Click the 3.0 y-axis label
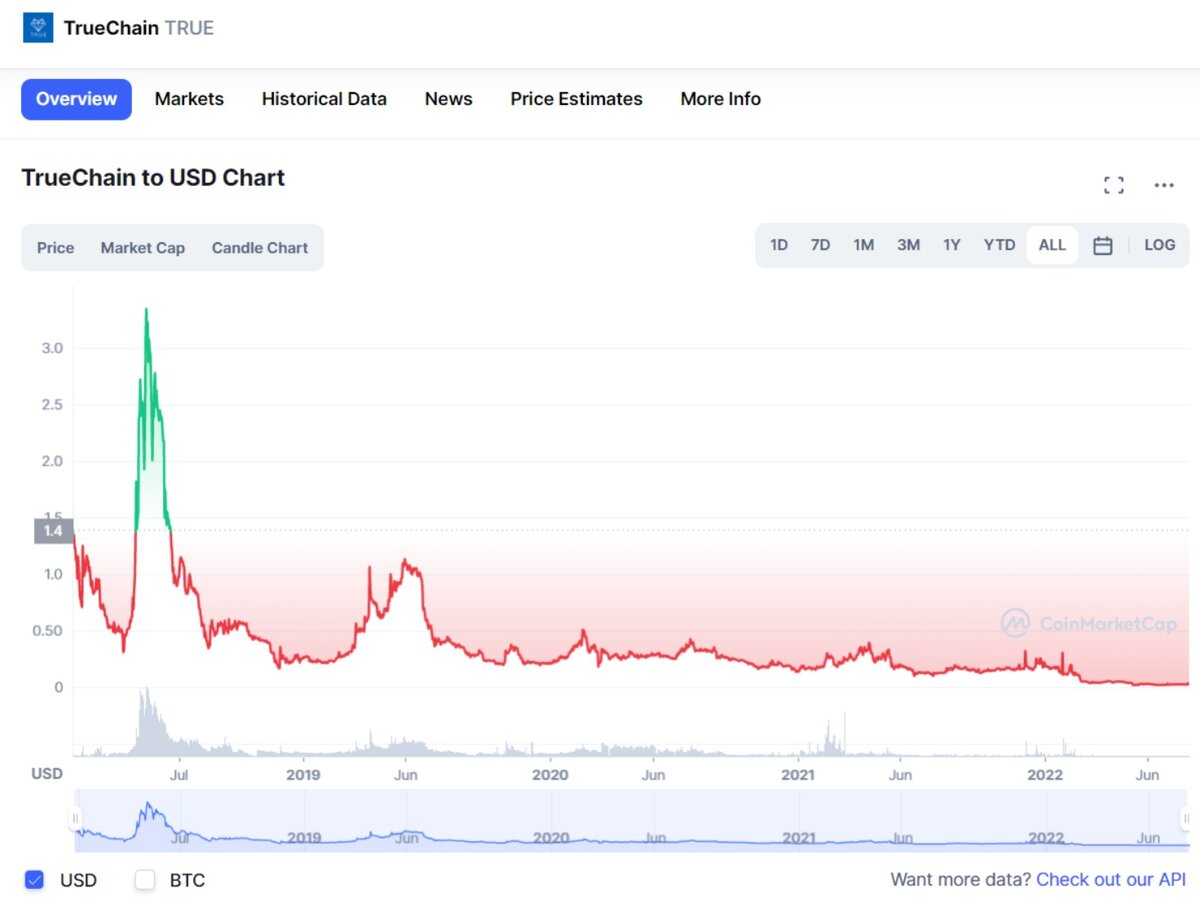 pos(52,348)
